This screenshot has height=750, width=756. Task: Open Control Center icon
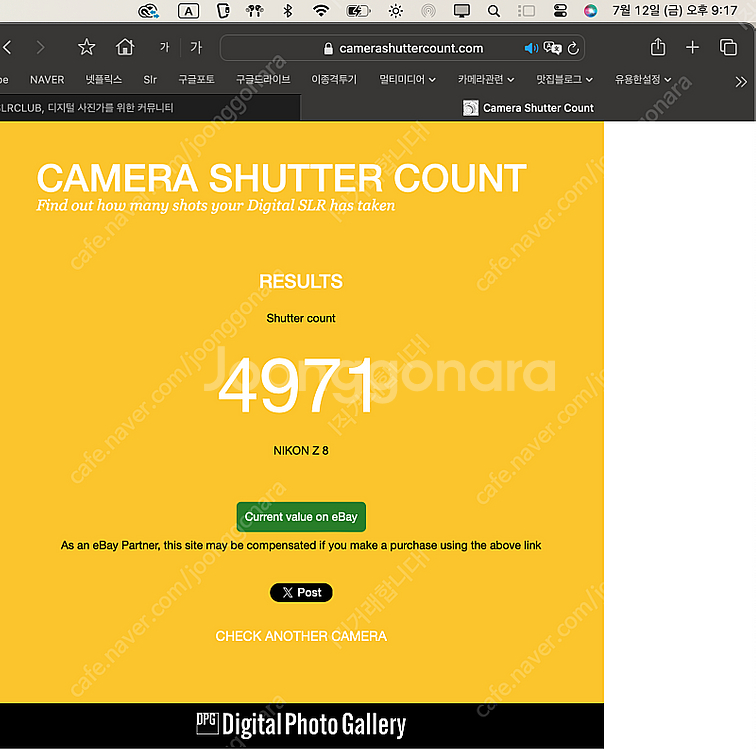click(560, 11)
